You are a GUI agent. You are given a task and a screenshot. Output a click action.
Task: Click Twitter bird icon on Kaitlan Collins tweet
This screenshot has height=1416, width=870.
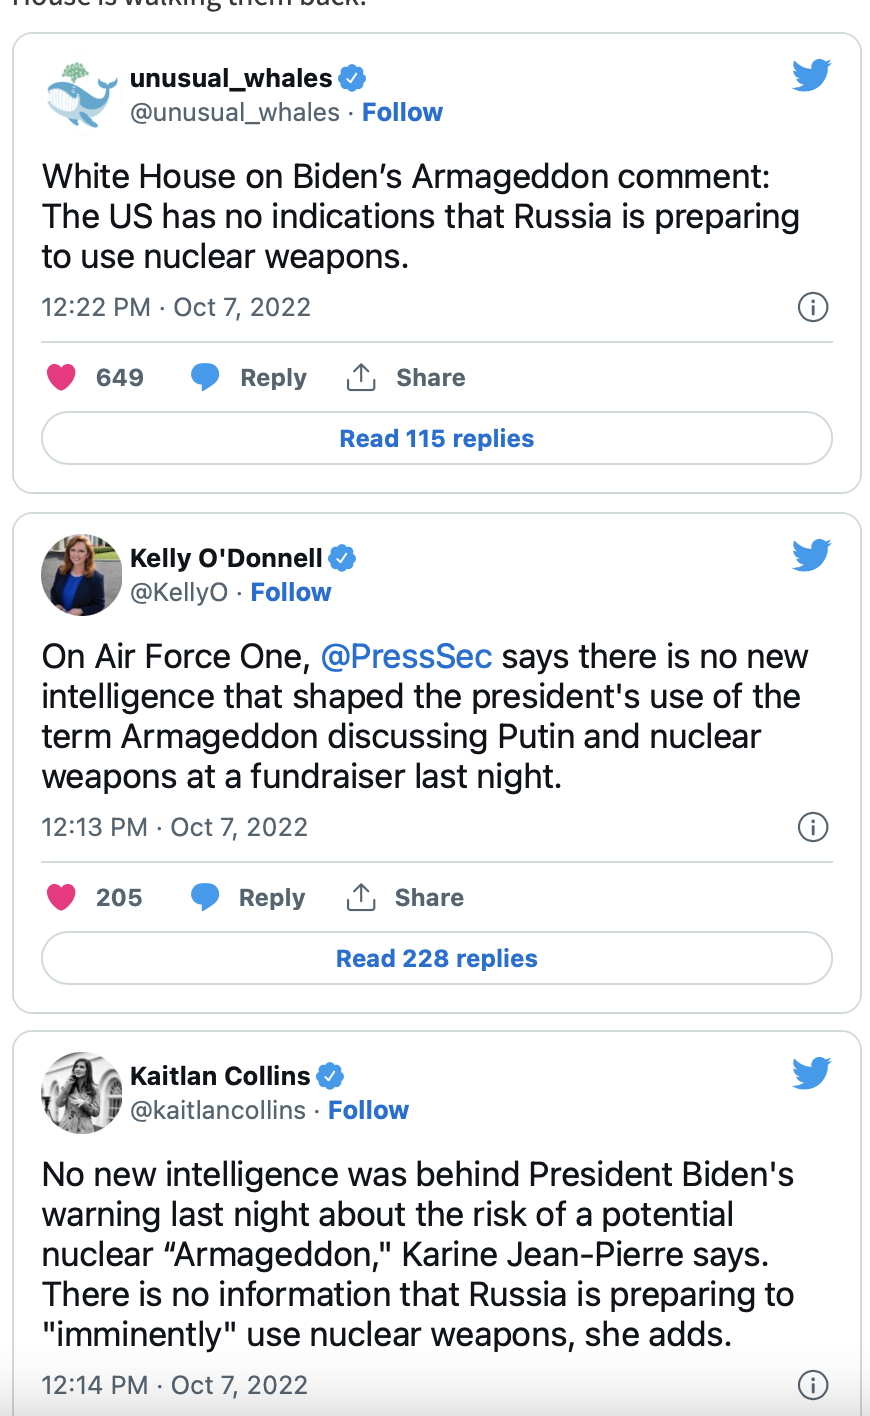[x=811, y=1073]
